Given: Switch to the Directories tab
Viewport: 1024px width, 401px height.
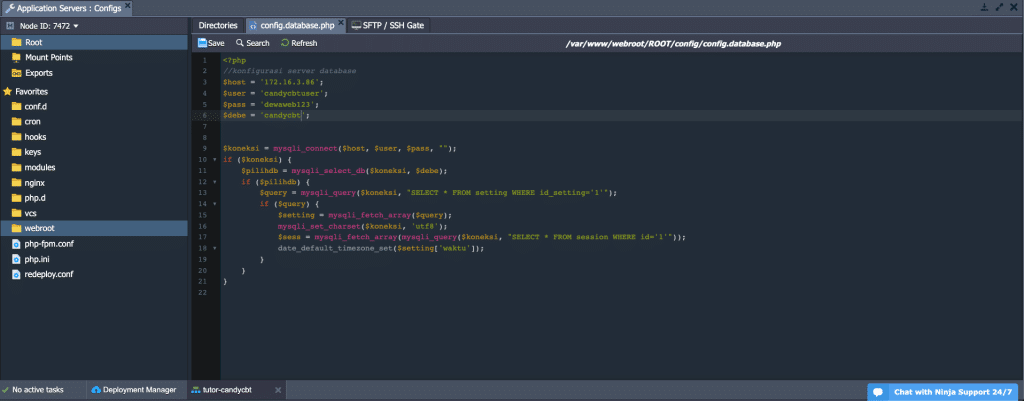Looking at the screenshot, I should coord(218,25).
